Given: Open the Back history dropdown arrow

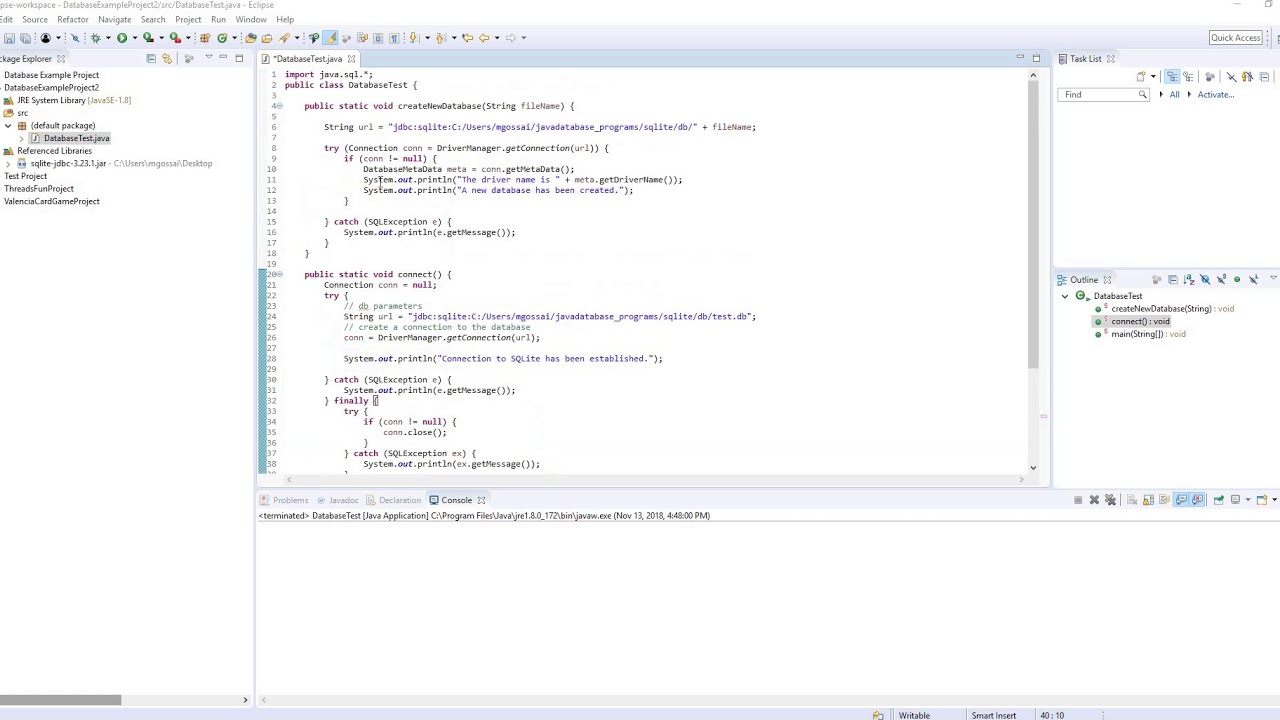Looking at the screenshot, I should (497, 38).
